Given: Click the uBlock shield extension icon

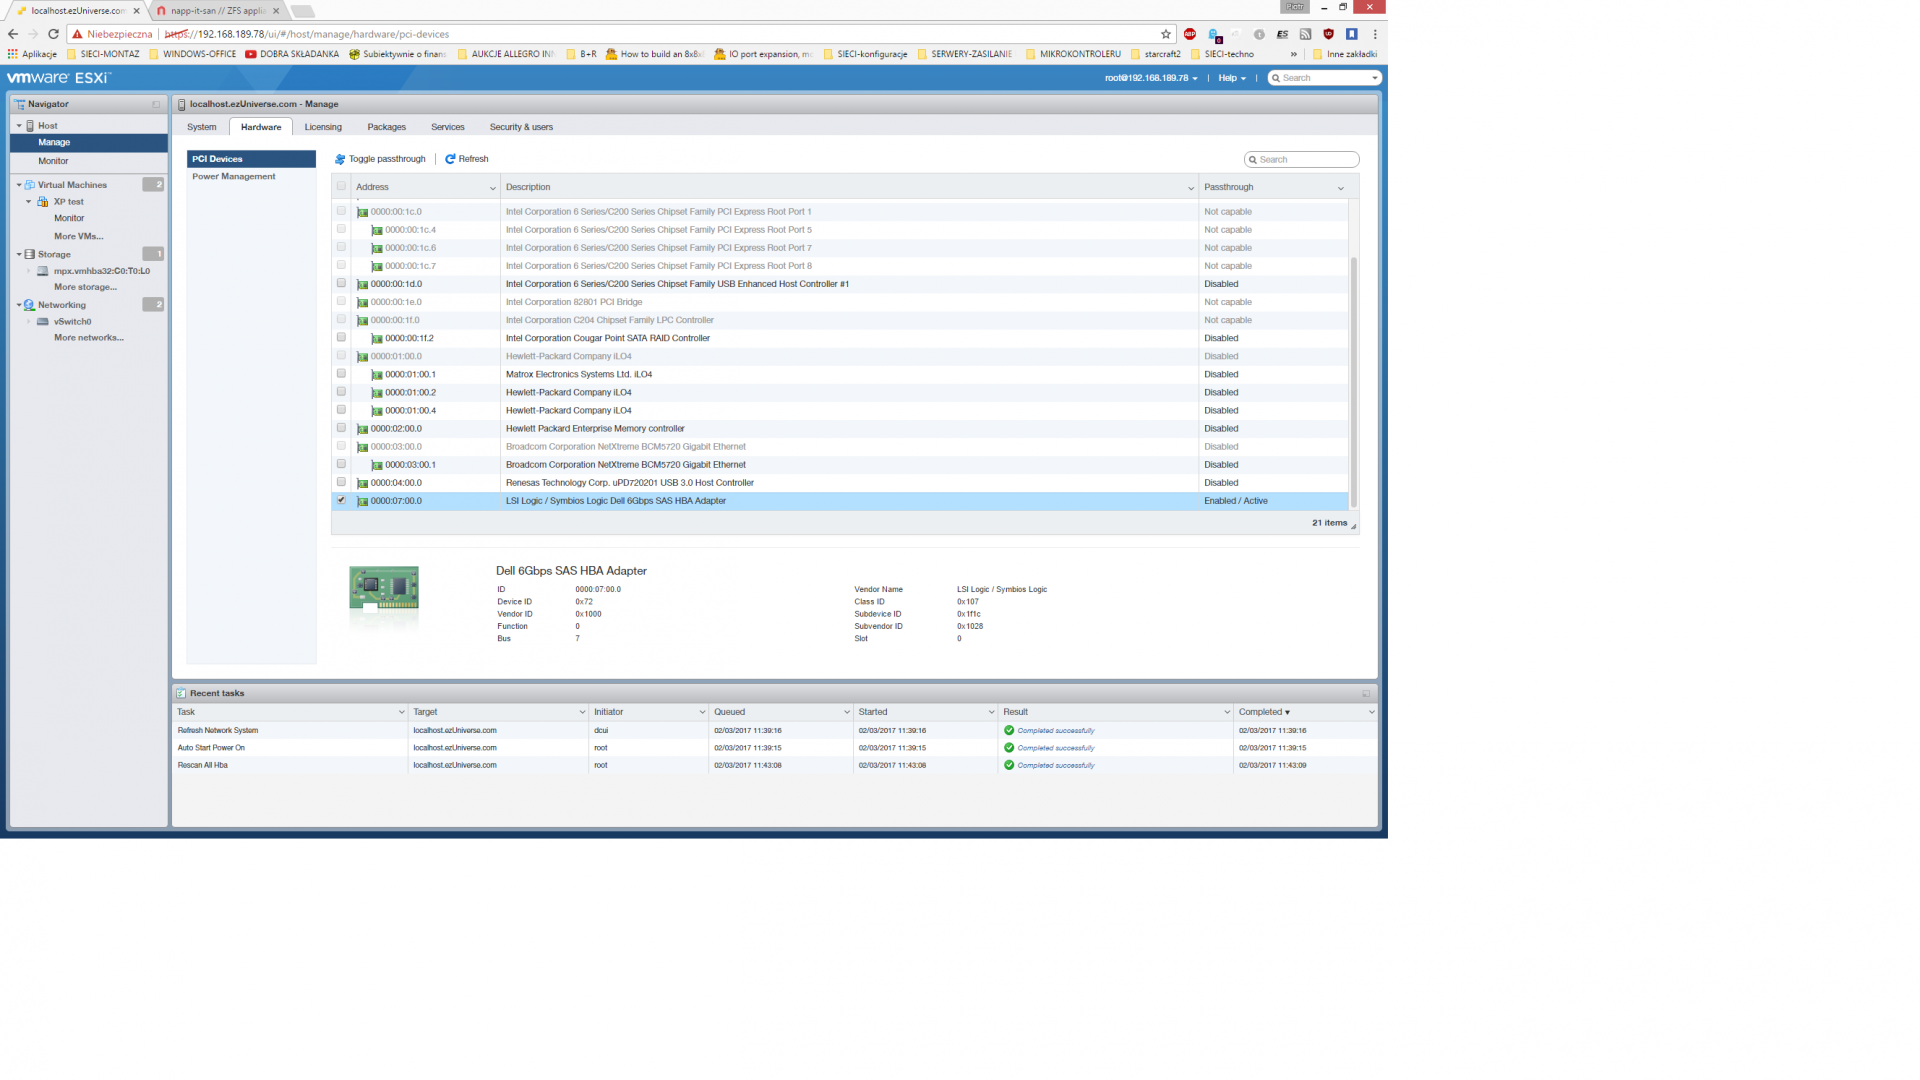Looking at the screenshot, I should [x=1328, y=34].
